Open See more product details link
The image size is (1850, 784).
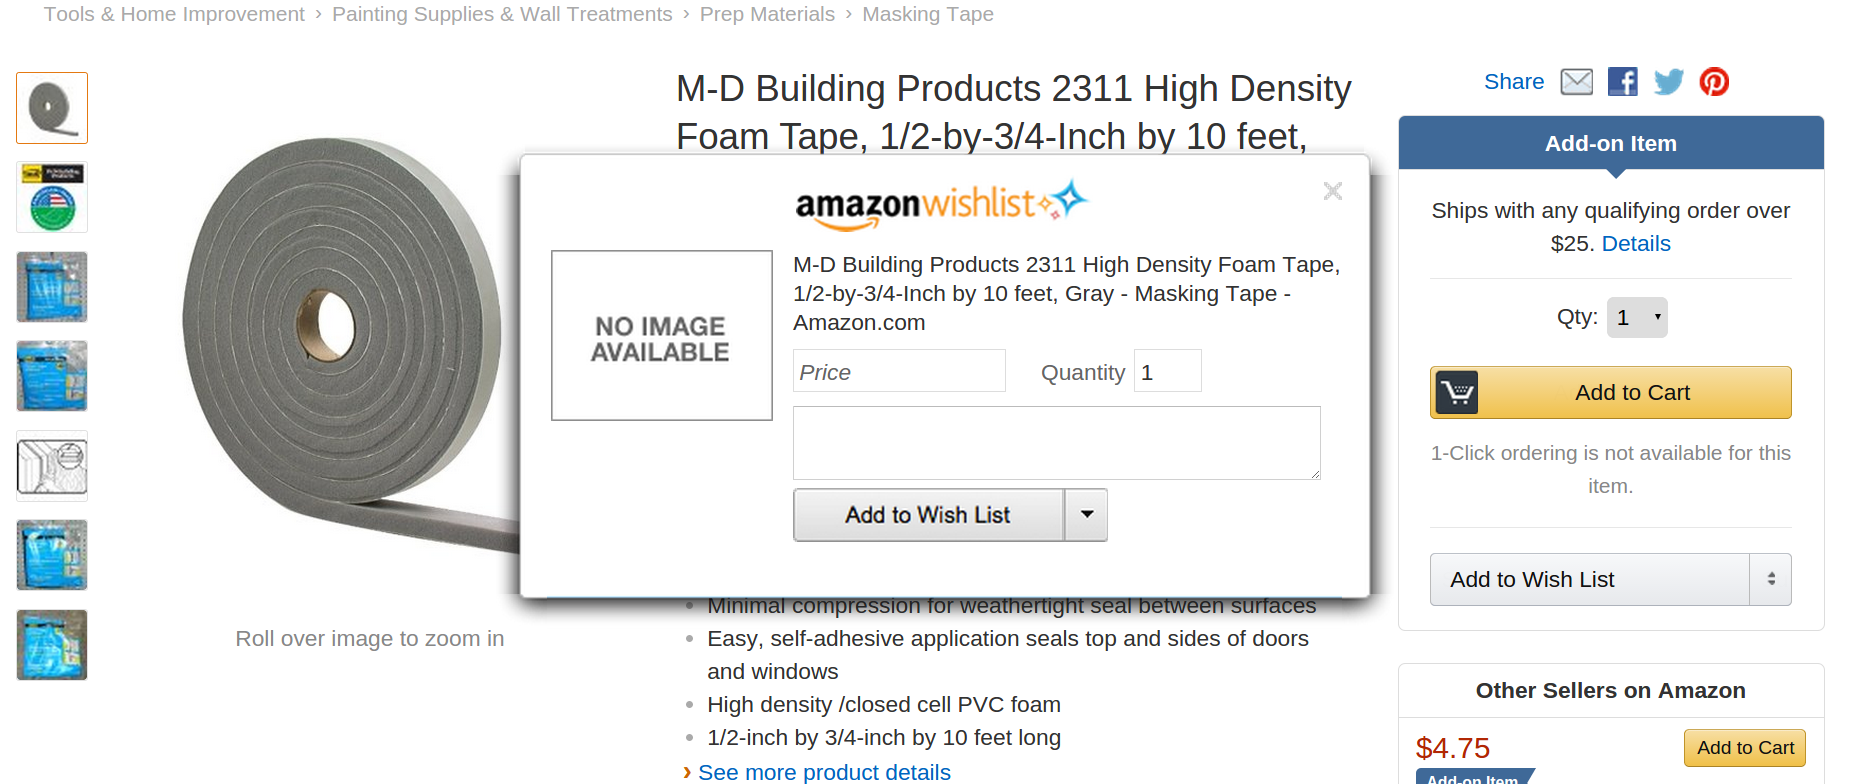(824, 772)
